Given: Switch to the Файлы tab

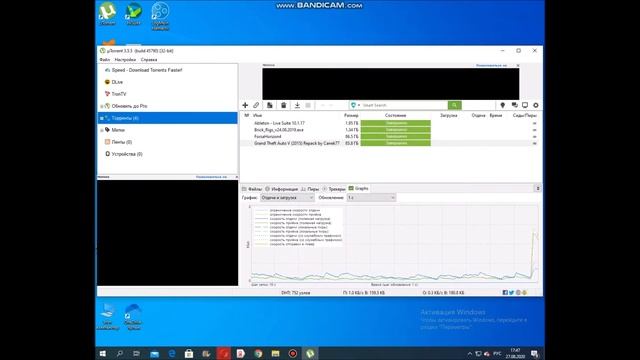Looking at the screenshot, I should point(252,189).
